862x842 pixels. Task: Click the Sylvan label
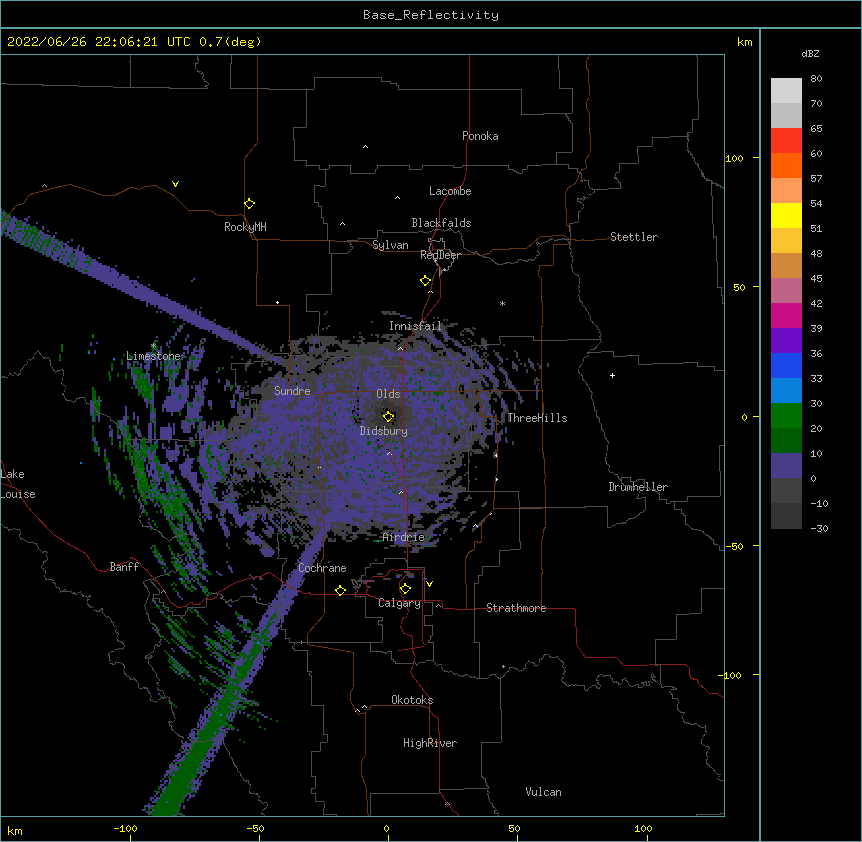click(390, 245)
